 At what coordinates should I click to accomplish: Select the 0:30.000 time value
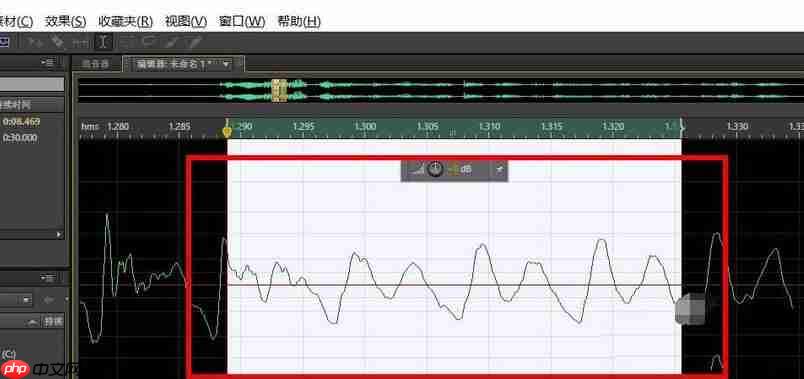[x=20, y=138]
